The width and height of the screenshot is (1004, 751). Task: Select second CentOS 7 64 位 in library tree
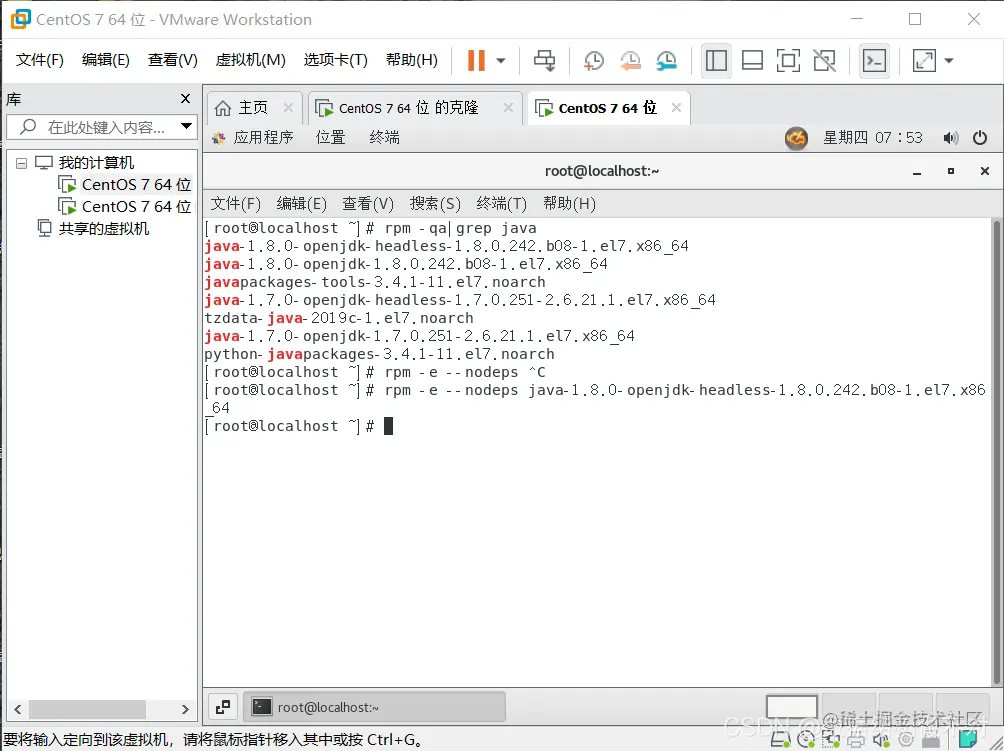pyautogui.click(x=124, y=207)
